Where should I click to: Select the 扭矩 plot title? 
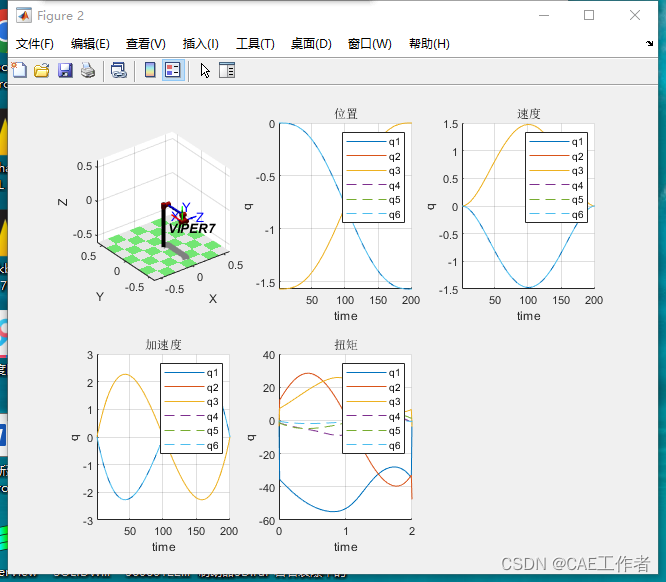(x=345, y=344)
